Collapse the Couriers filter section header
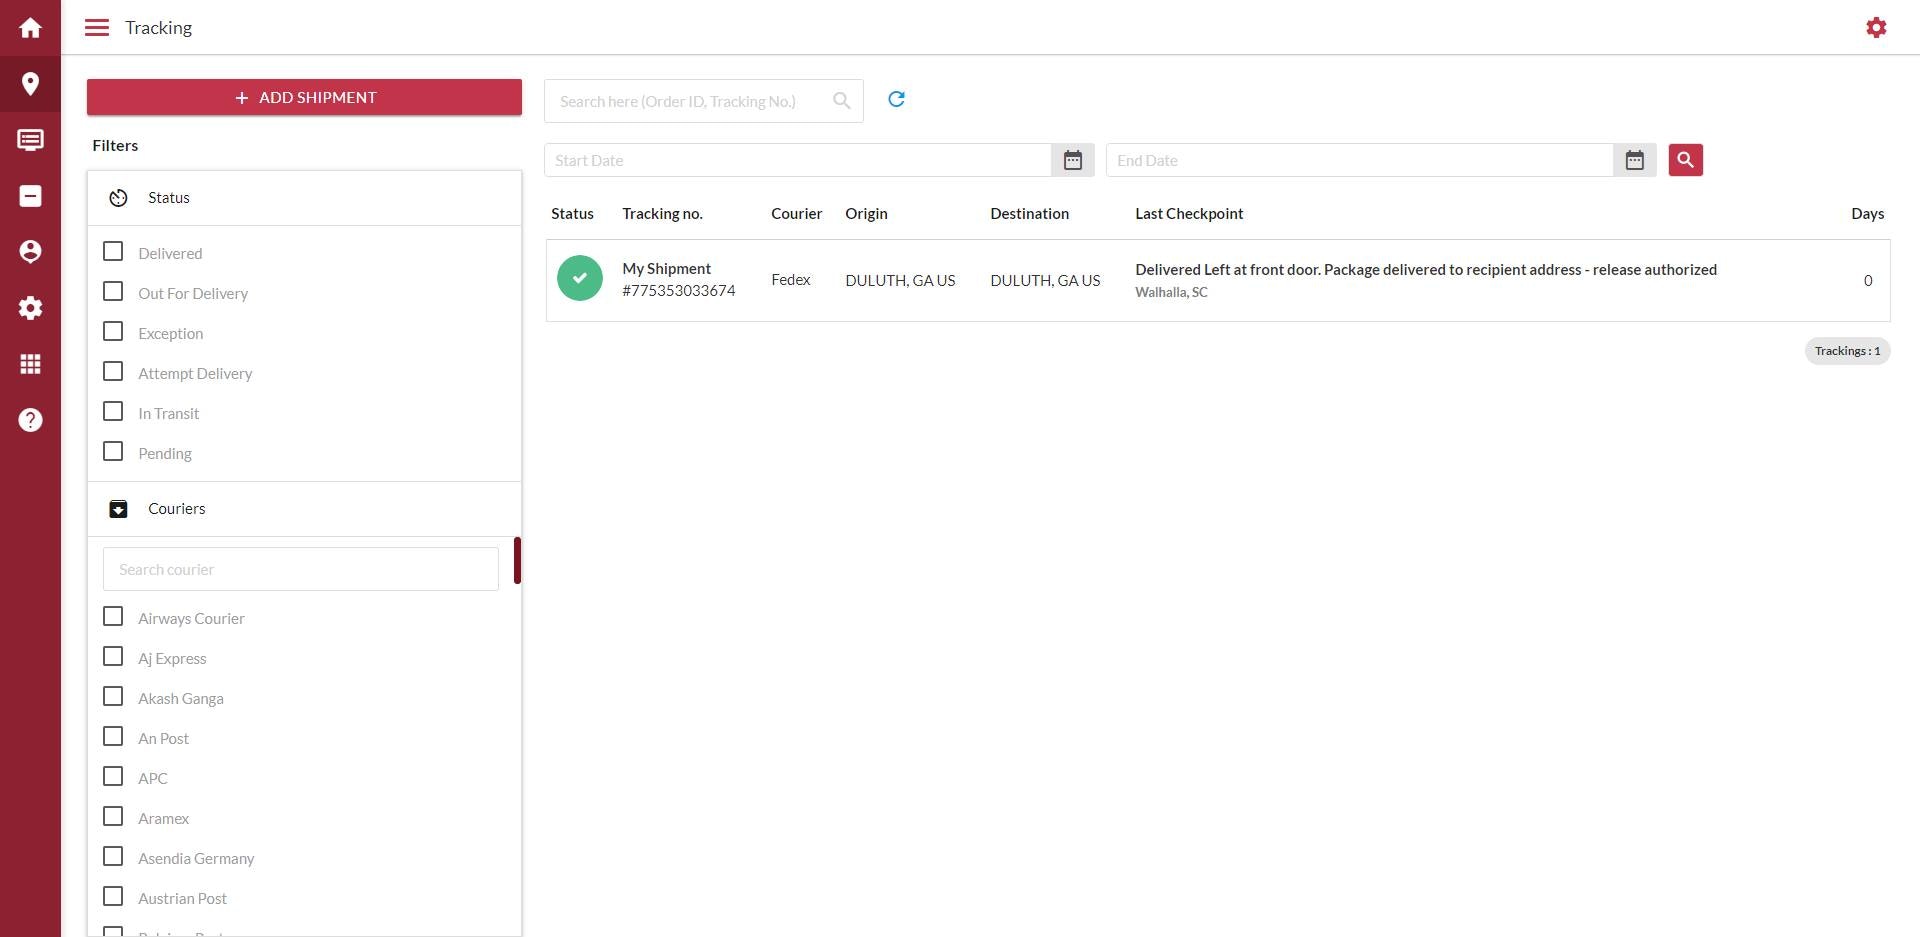This screenshot has height=937, width=1920. (304, 509)
